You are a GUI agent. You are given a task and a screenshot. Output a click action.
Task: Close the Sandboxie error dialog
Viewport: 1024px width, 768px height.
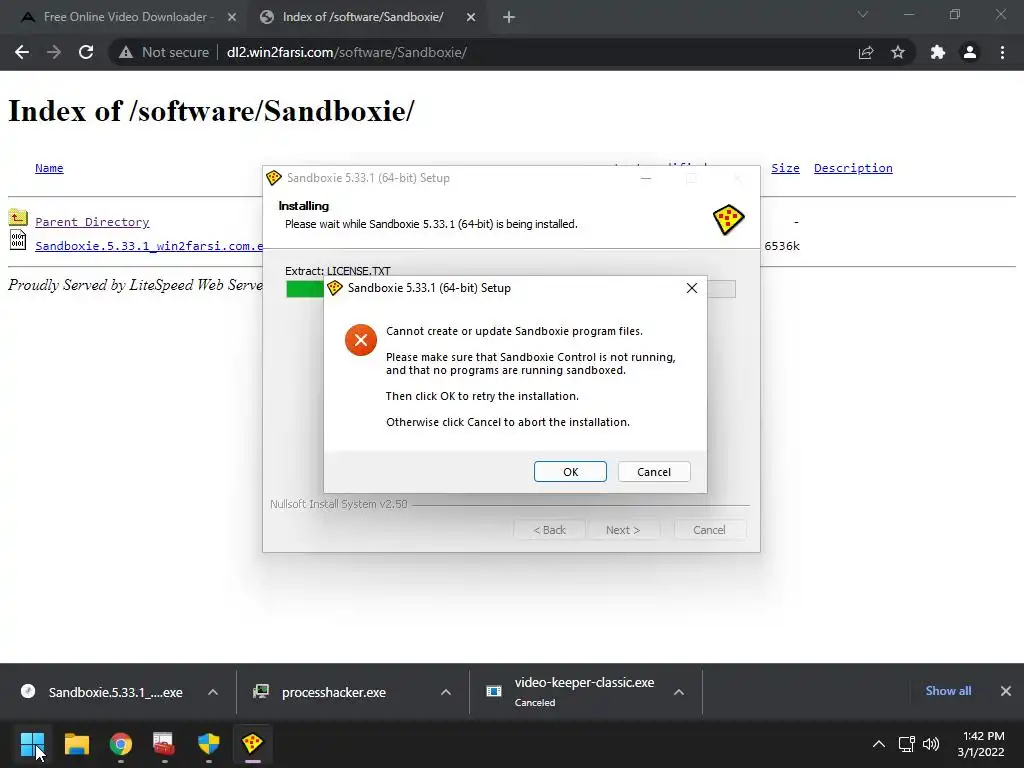(x=692, y=288)
